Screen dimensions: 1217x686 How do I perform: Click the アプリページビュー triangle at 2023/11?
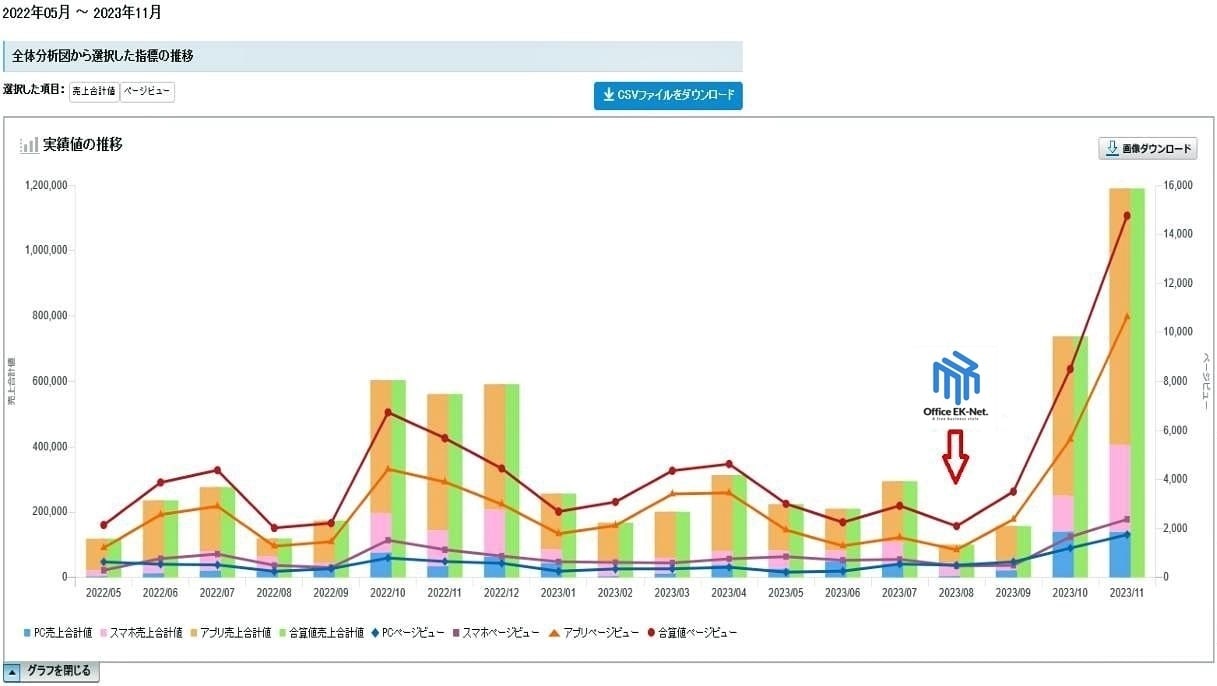tap(1127, 316)
